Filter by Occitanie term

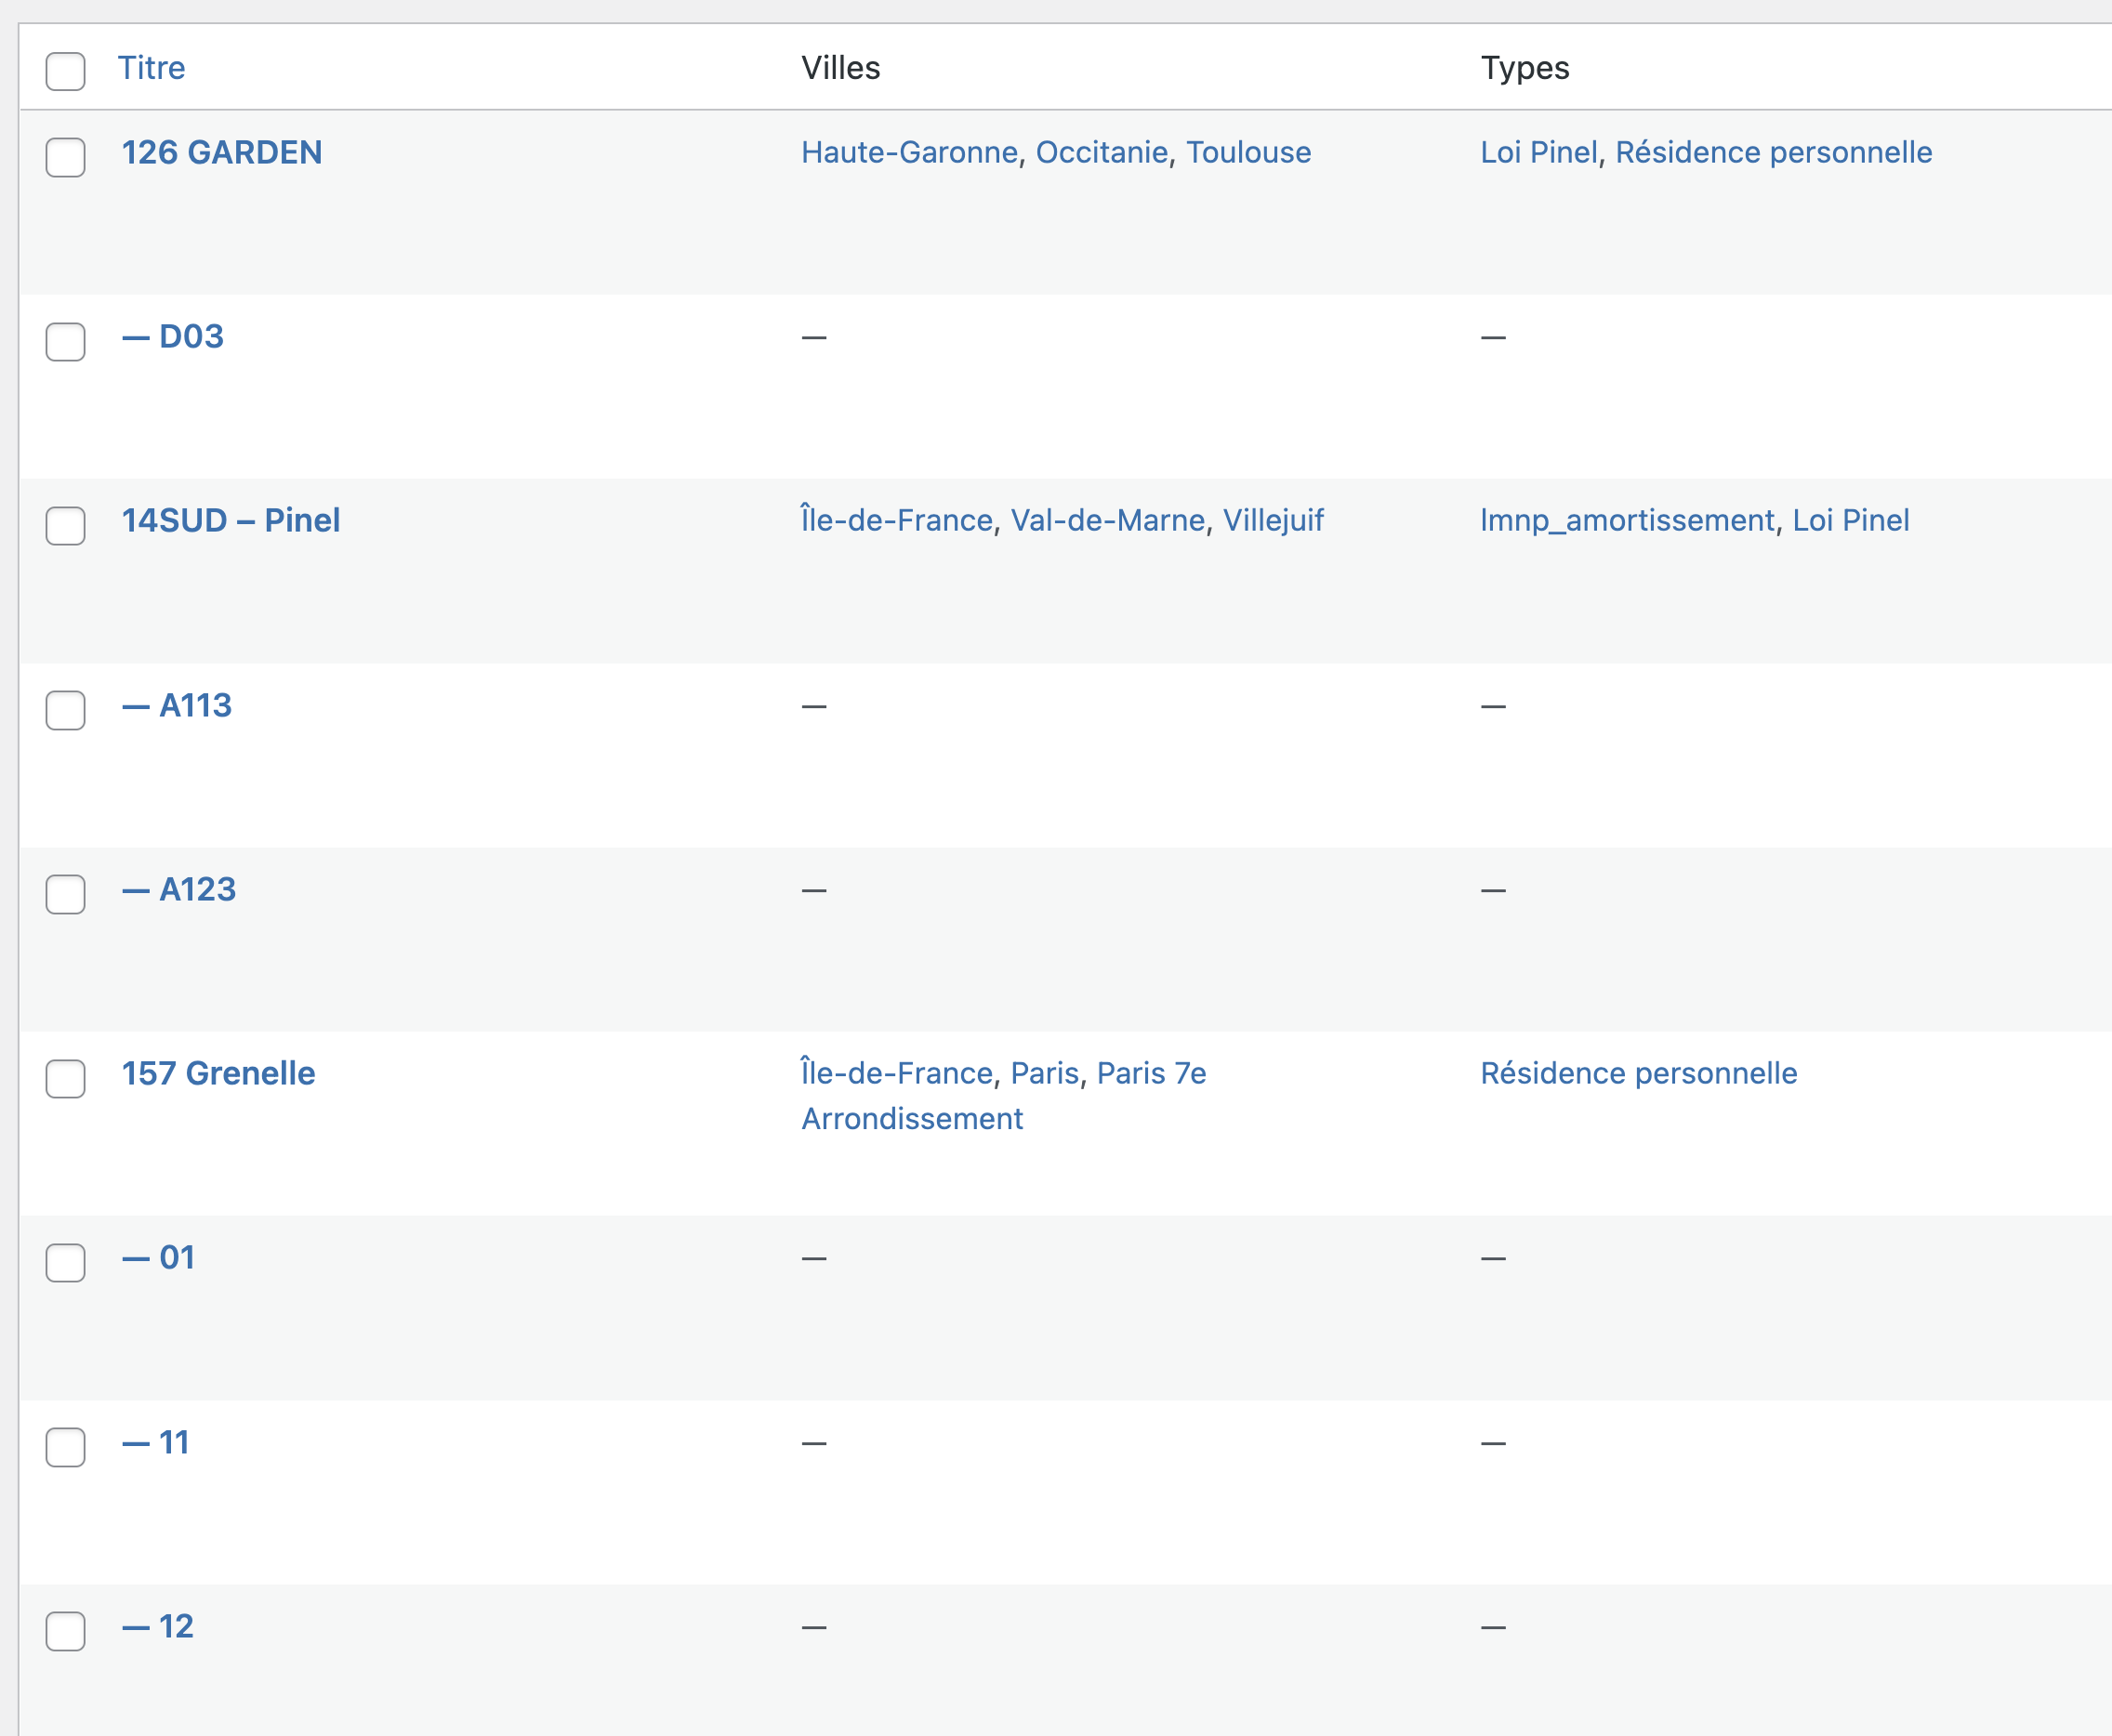[1102, 152]
